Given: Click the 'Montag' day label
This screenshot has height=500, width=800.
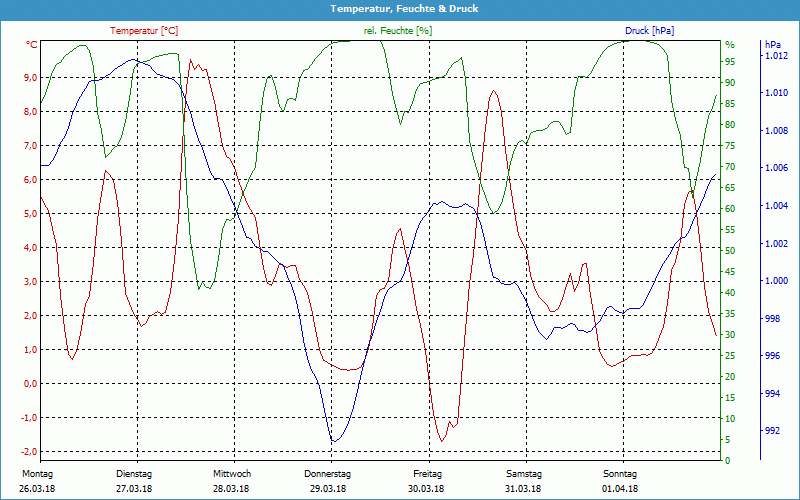Looking at the screenshot, I should click(37, 474).
